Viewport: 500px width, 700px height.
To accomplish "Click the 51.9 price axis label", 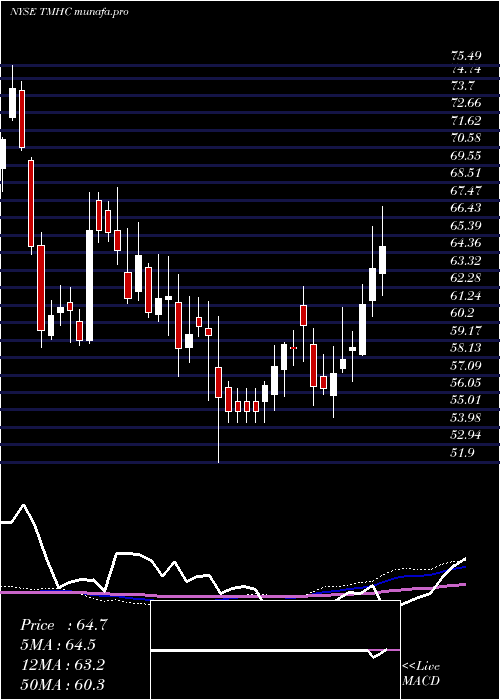I will click(x=463, y=453).
